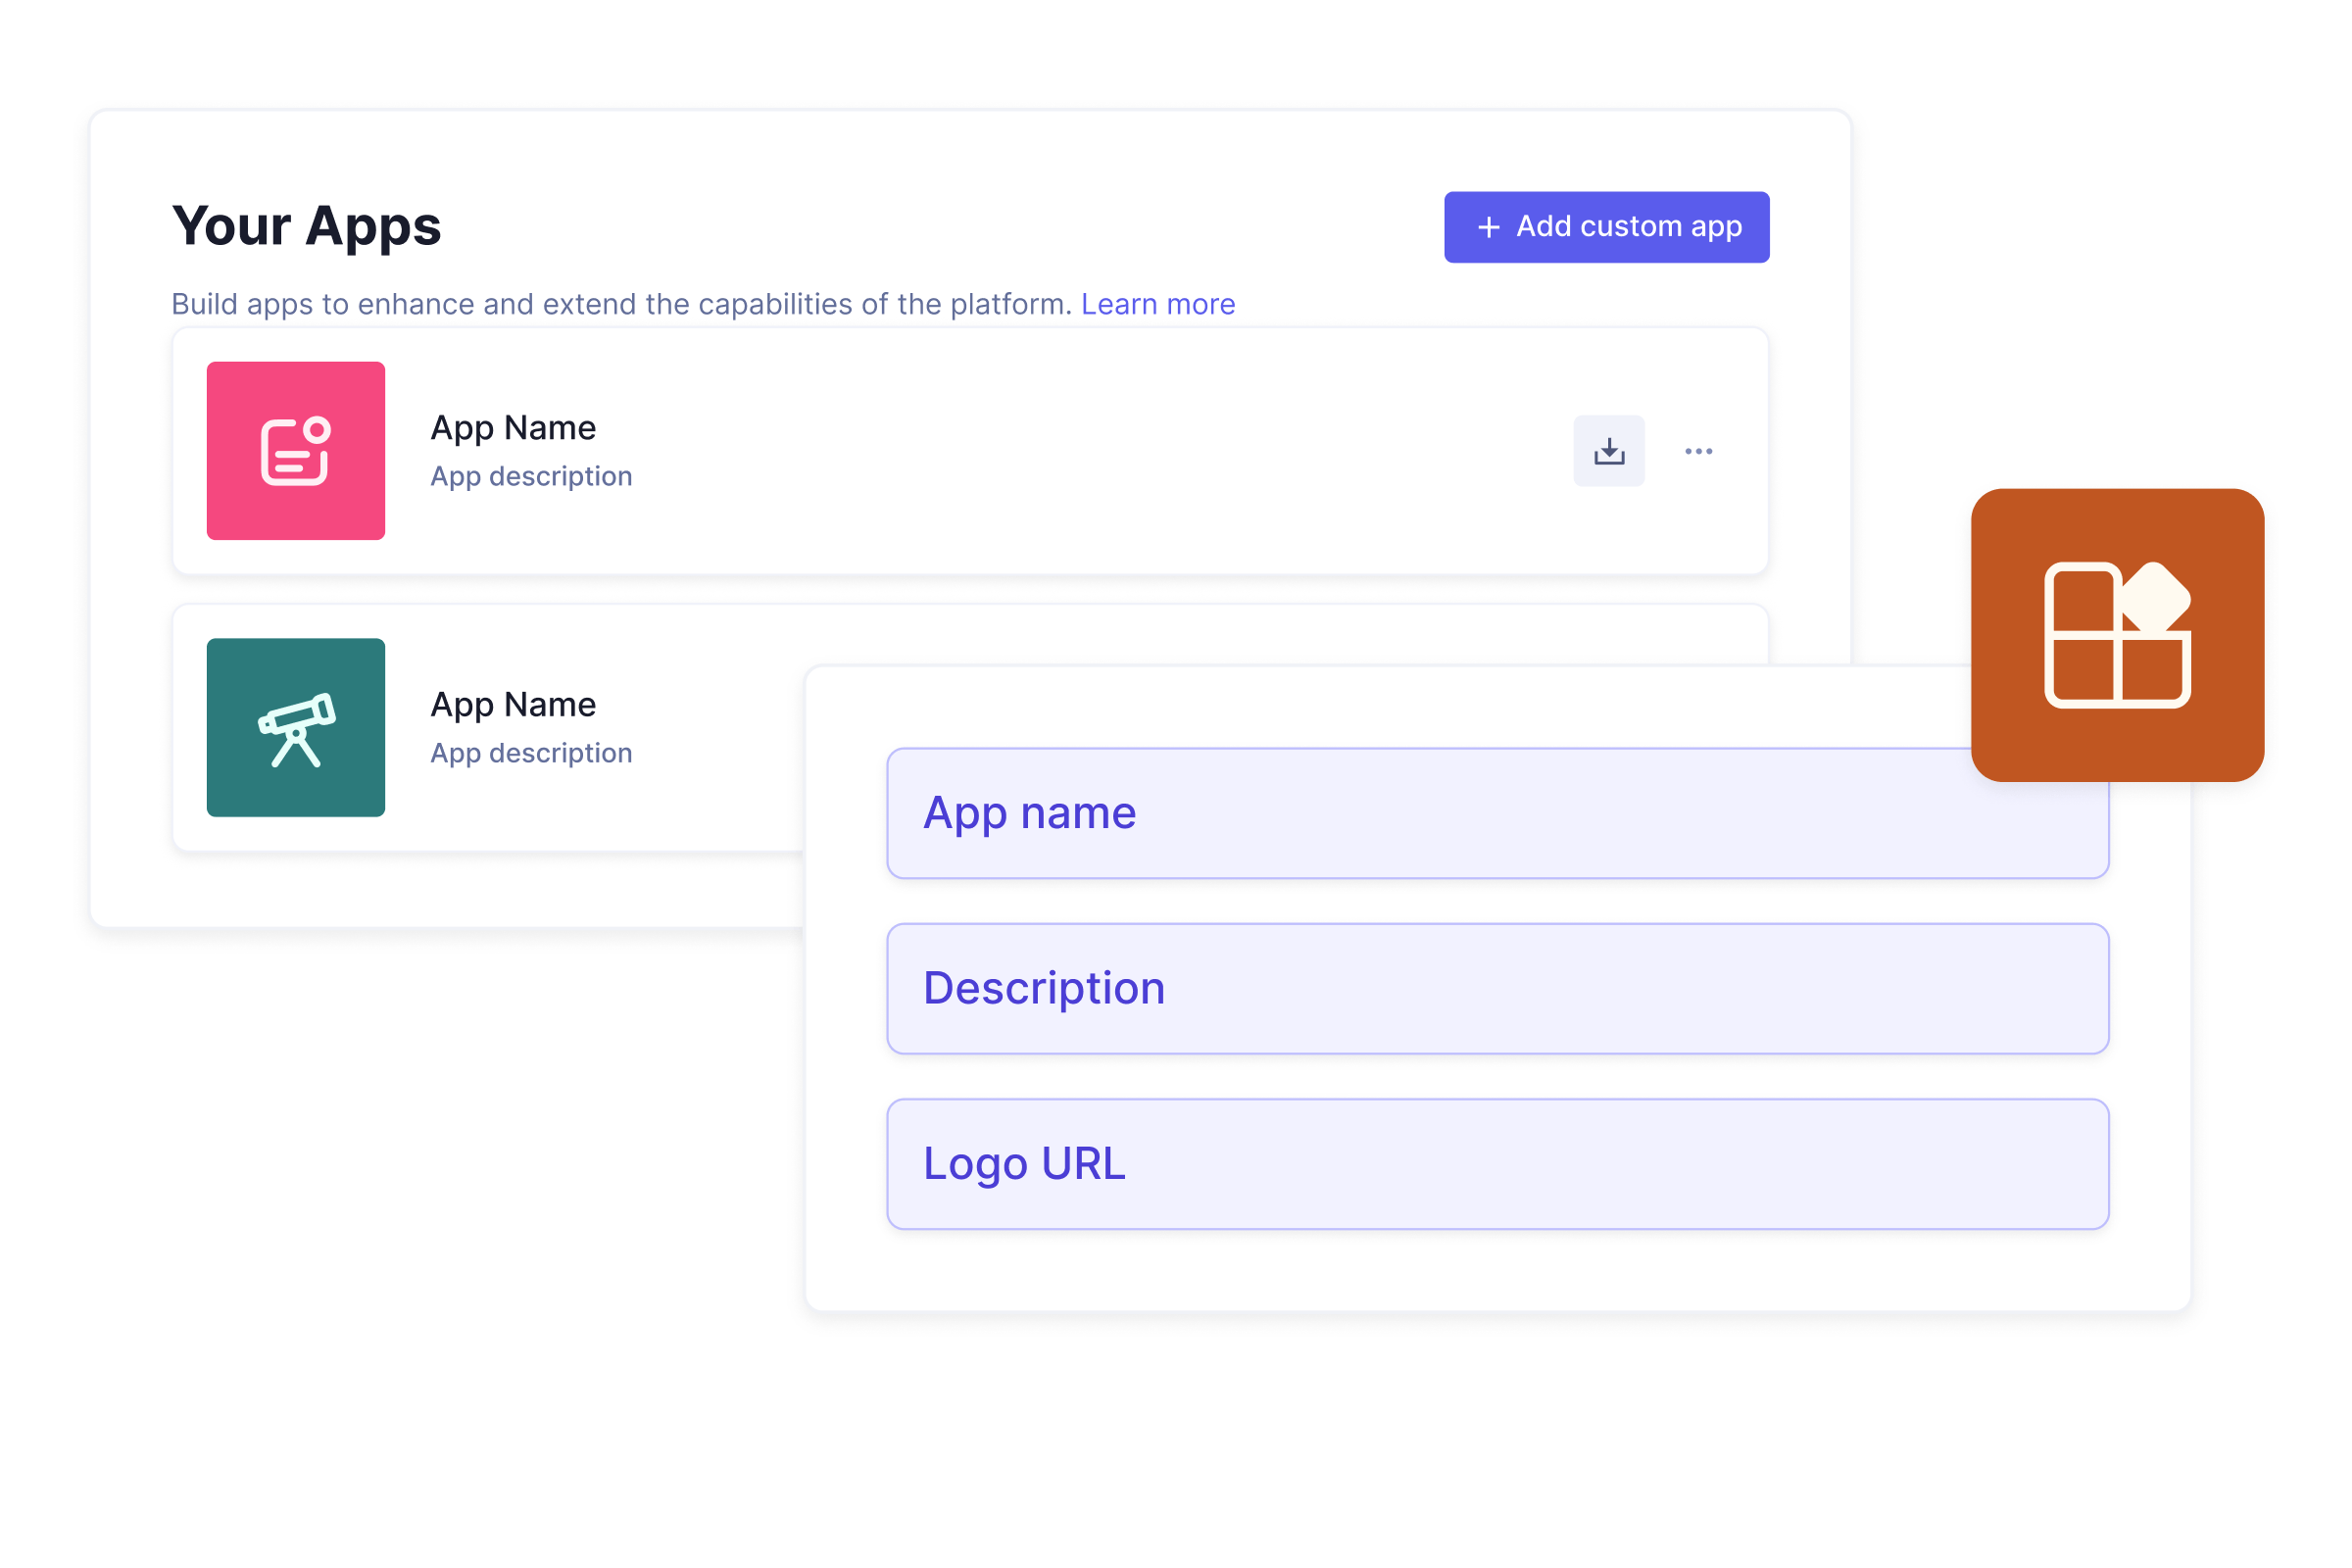Click first app's App description text
The image size is (2352, 1568).
531,477
